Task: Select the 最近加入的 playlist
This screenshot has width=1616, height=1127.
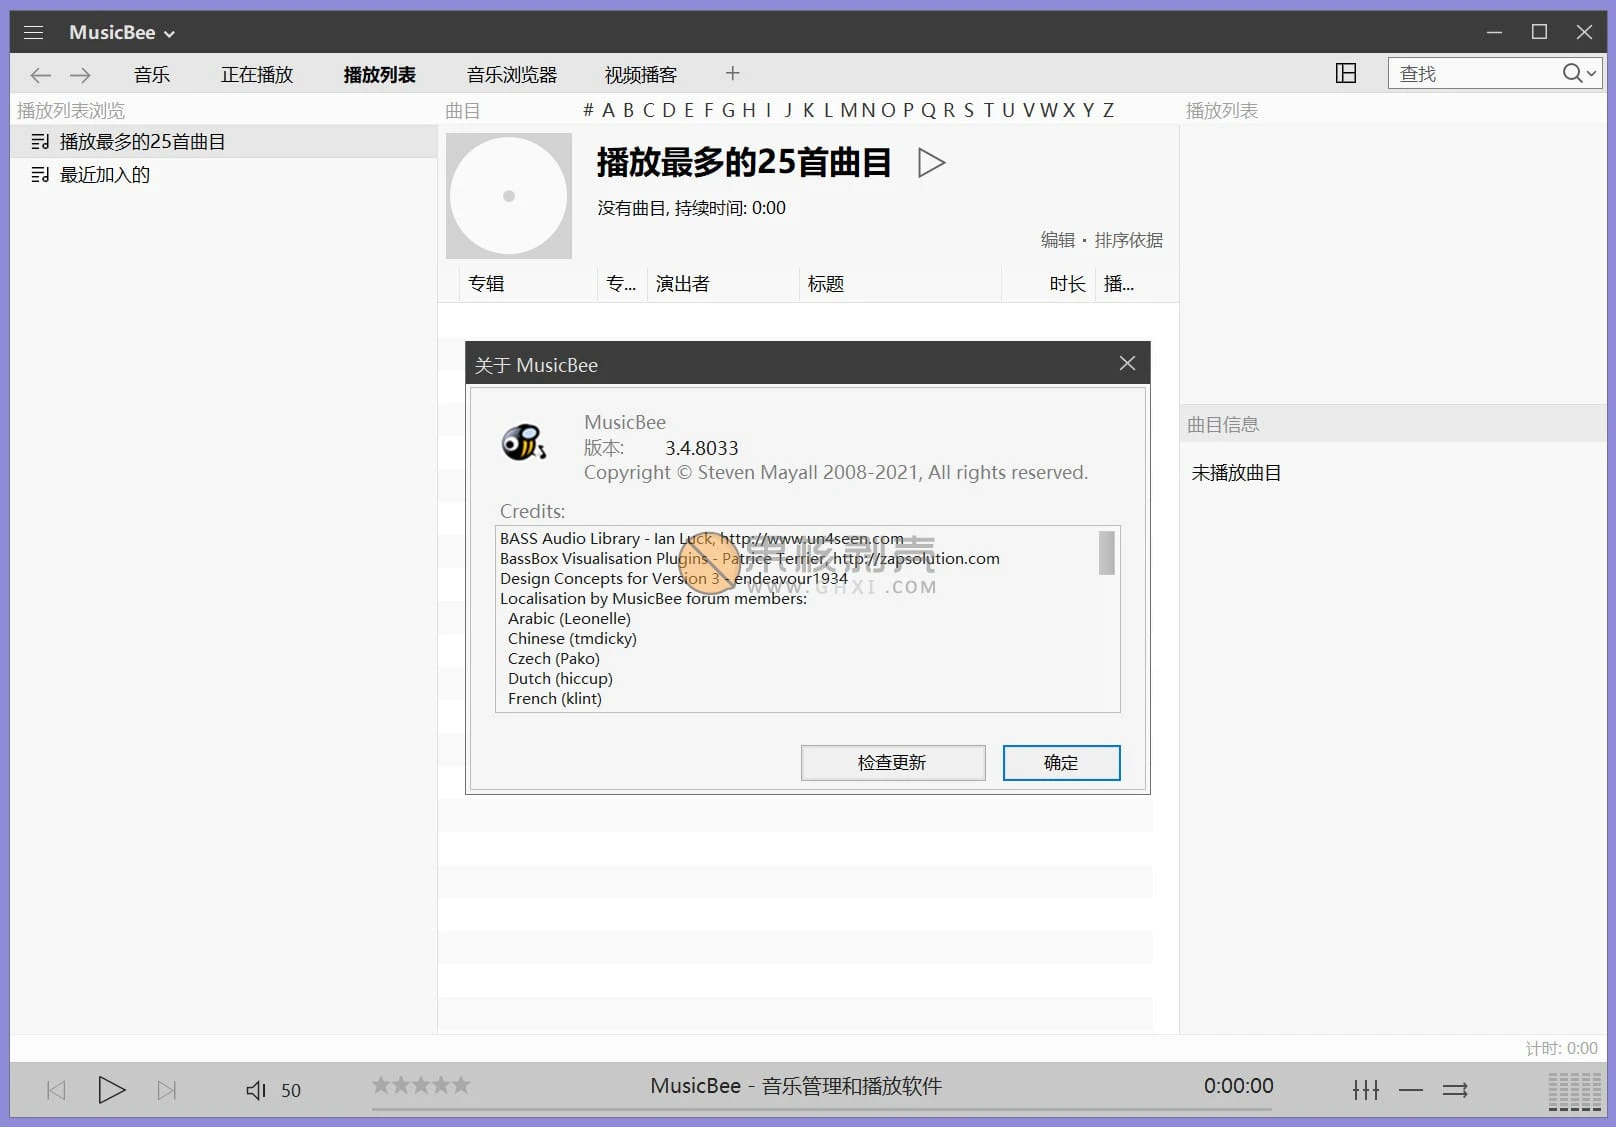Action: click(224, 175)
